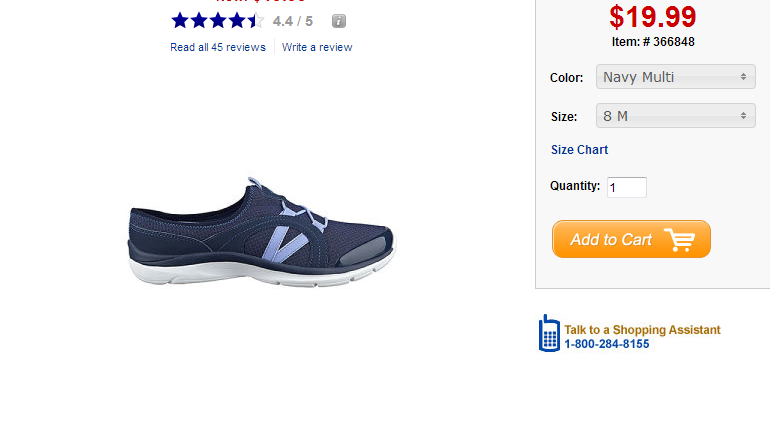Click the blue phone icon
This screenshot has width=770, height=434.
[x=549, y=334]
